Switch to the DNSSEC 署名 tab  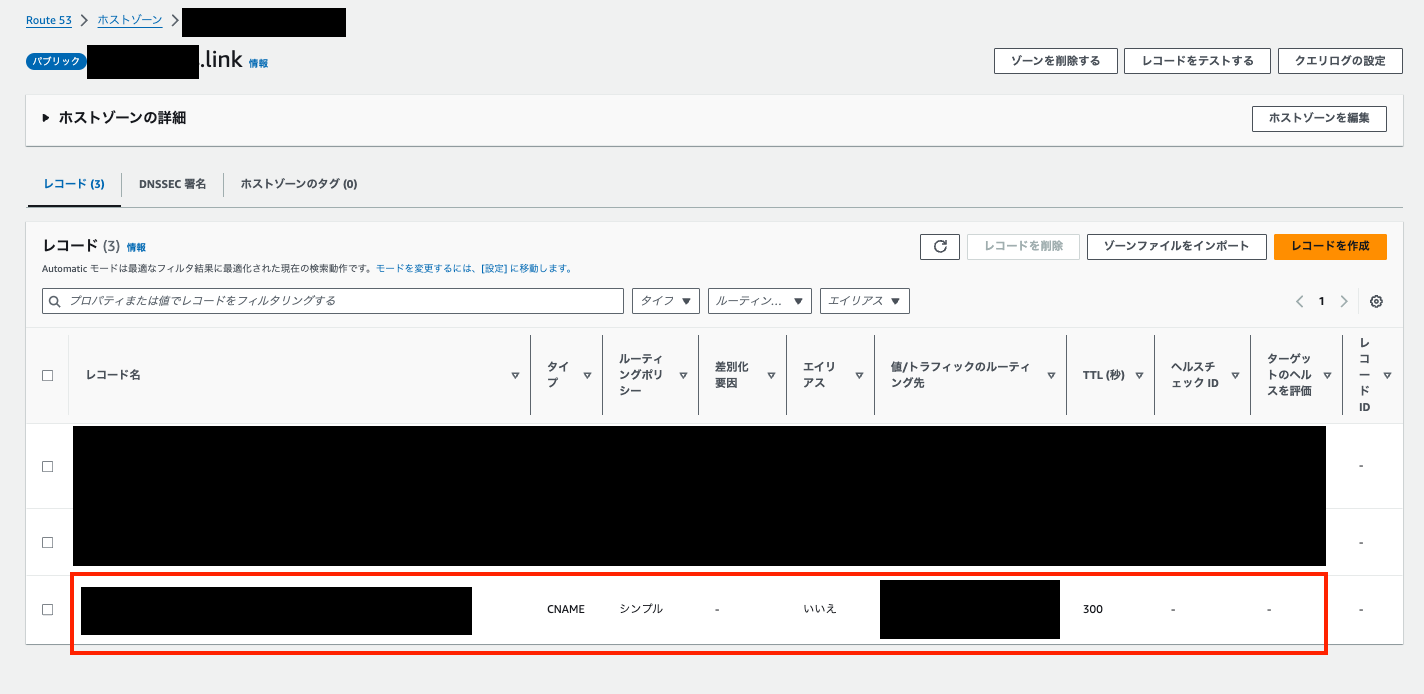coord(172,183)
